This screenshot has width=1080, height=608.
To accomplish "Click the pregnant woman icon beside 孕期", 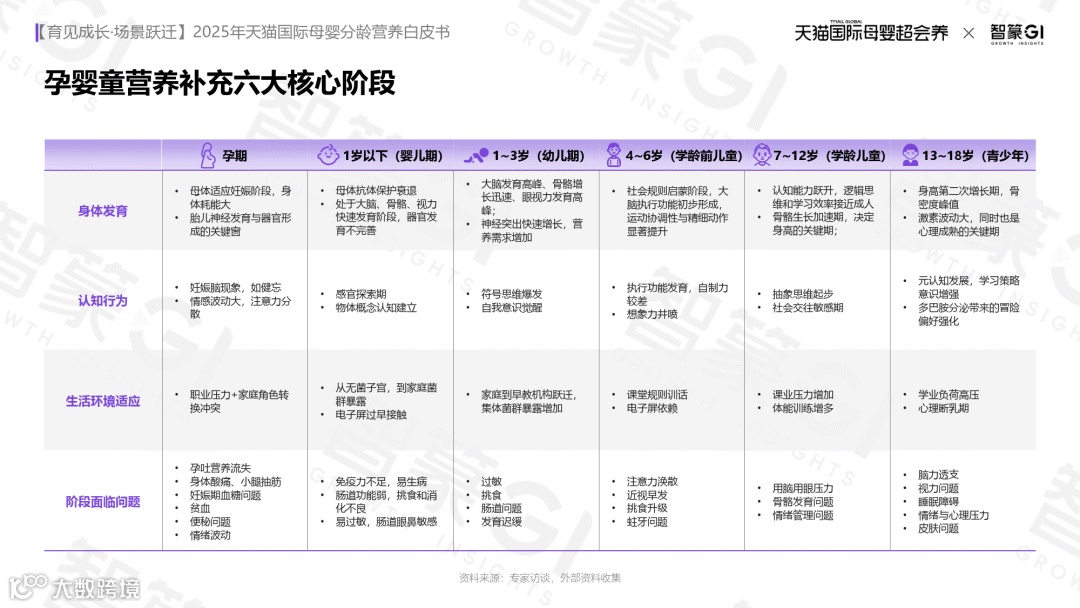I will [x=207, y=156].
